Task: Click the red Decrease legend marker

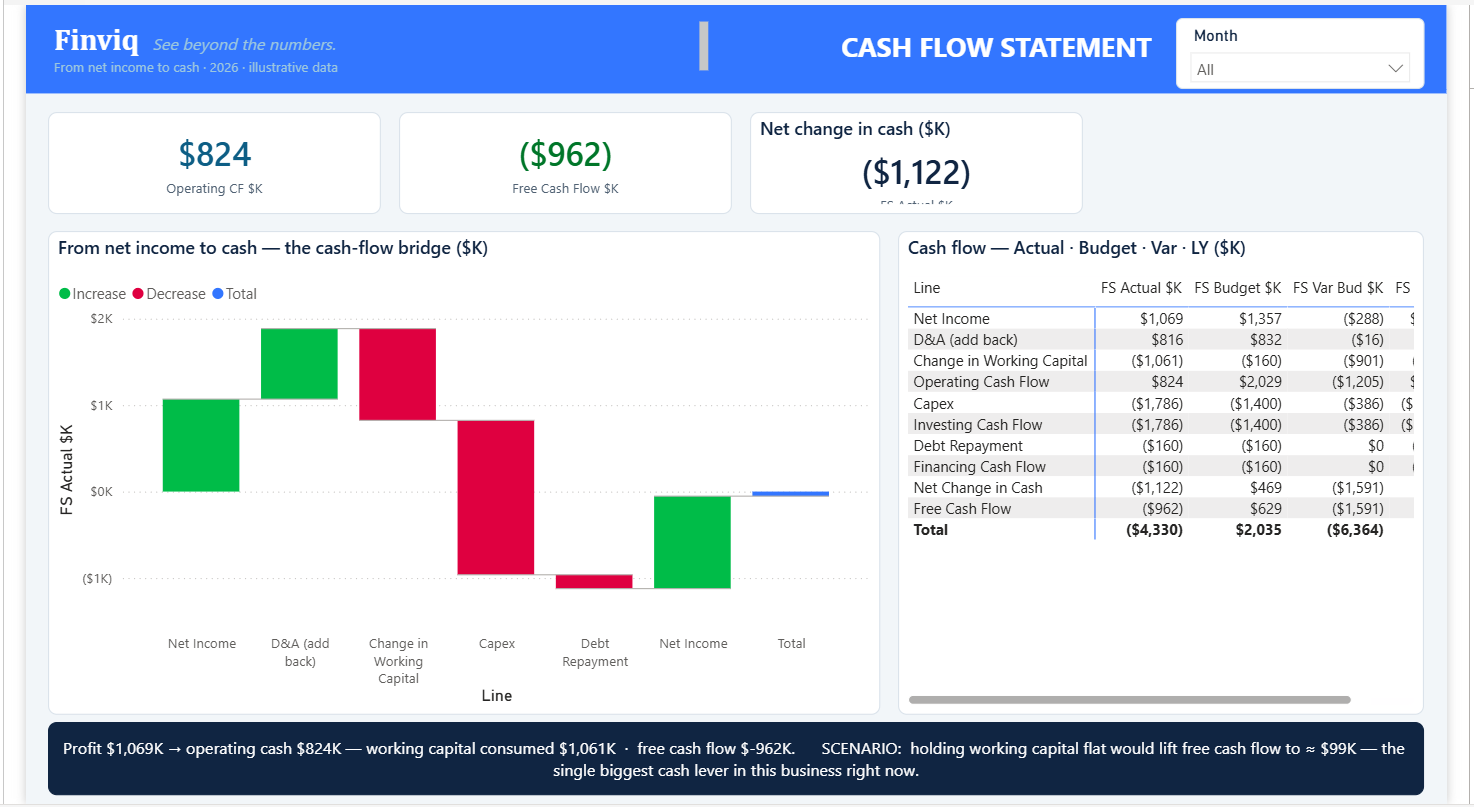Action: point(138,294)
